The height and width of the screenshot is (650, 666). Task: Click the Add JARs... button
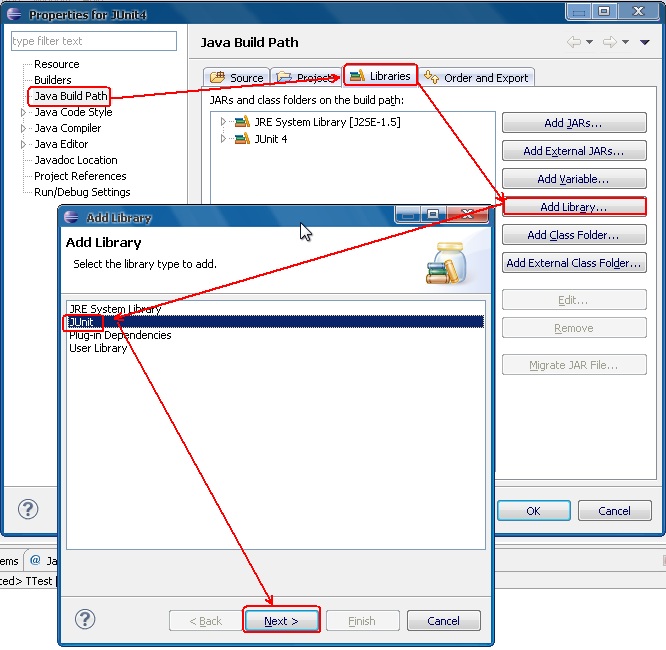(574, 123)
